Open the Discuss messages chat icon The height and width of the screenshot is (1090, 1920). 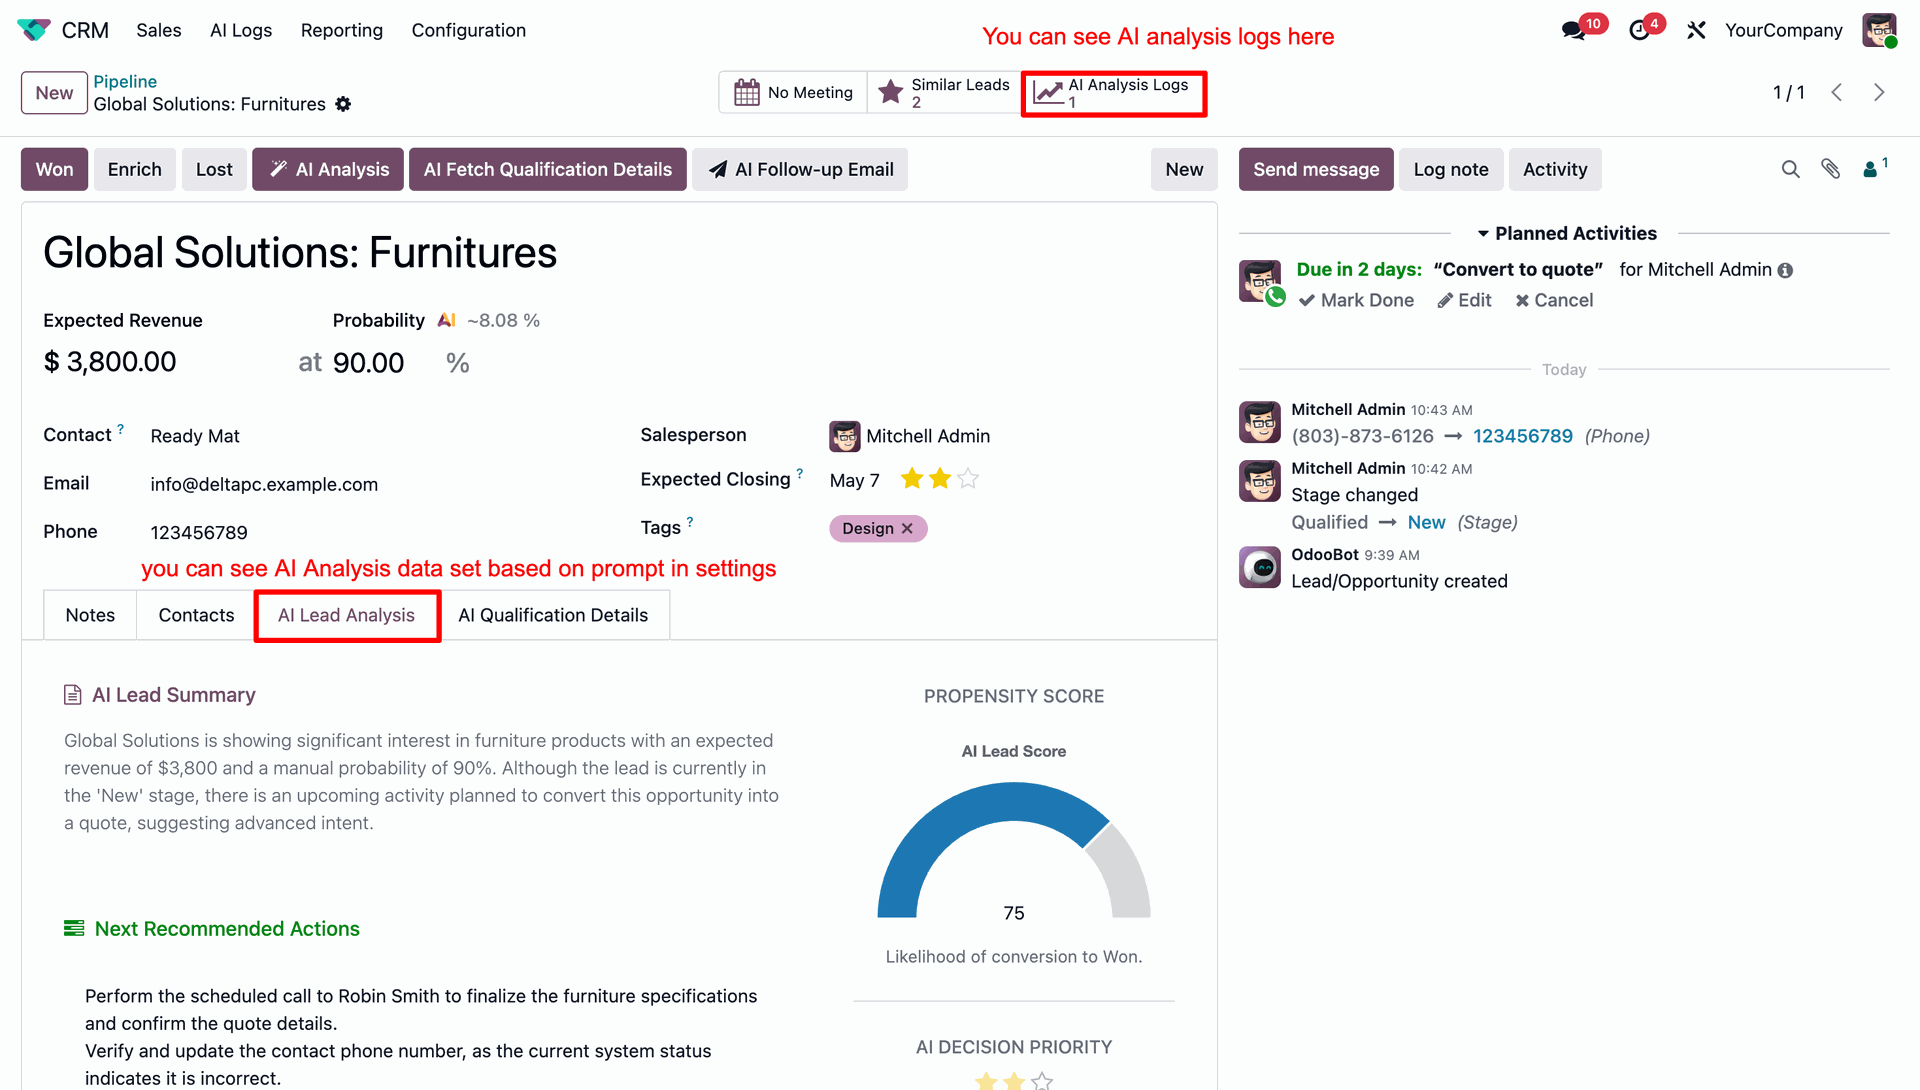point(1573,30)
